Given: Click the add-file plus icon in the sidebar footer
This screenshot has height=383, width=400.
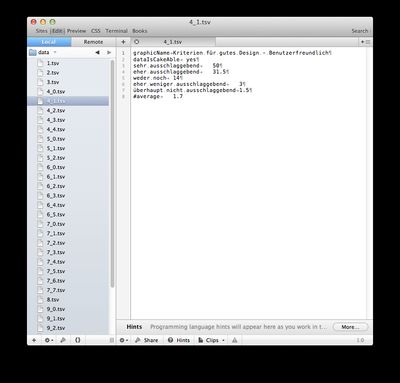Looking at the screenshot, I should 34,340.
